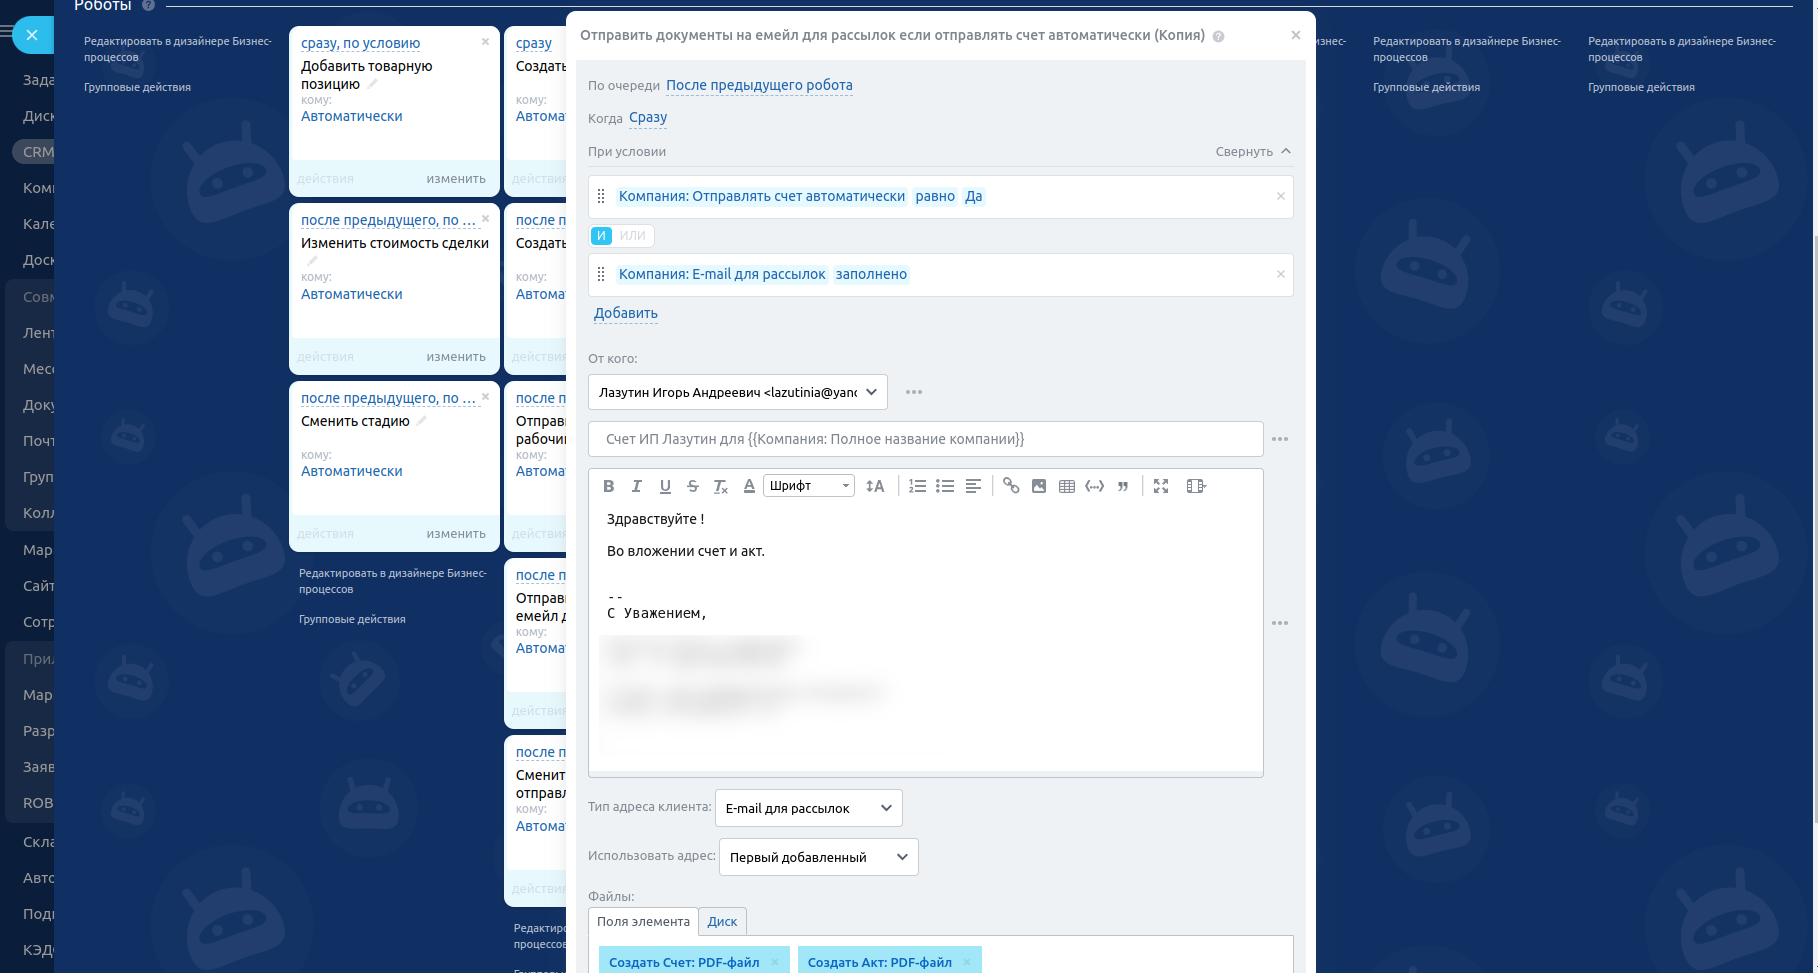This screenshot has height=973, width=1818.
Task: Switch to the Поля элемента files tab
Action: (643, 922)
